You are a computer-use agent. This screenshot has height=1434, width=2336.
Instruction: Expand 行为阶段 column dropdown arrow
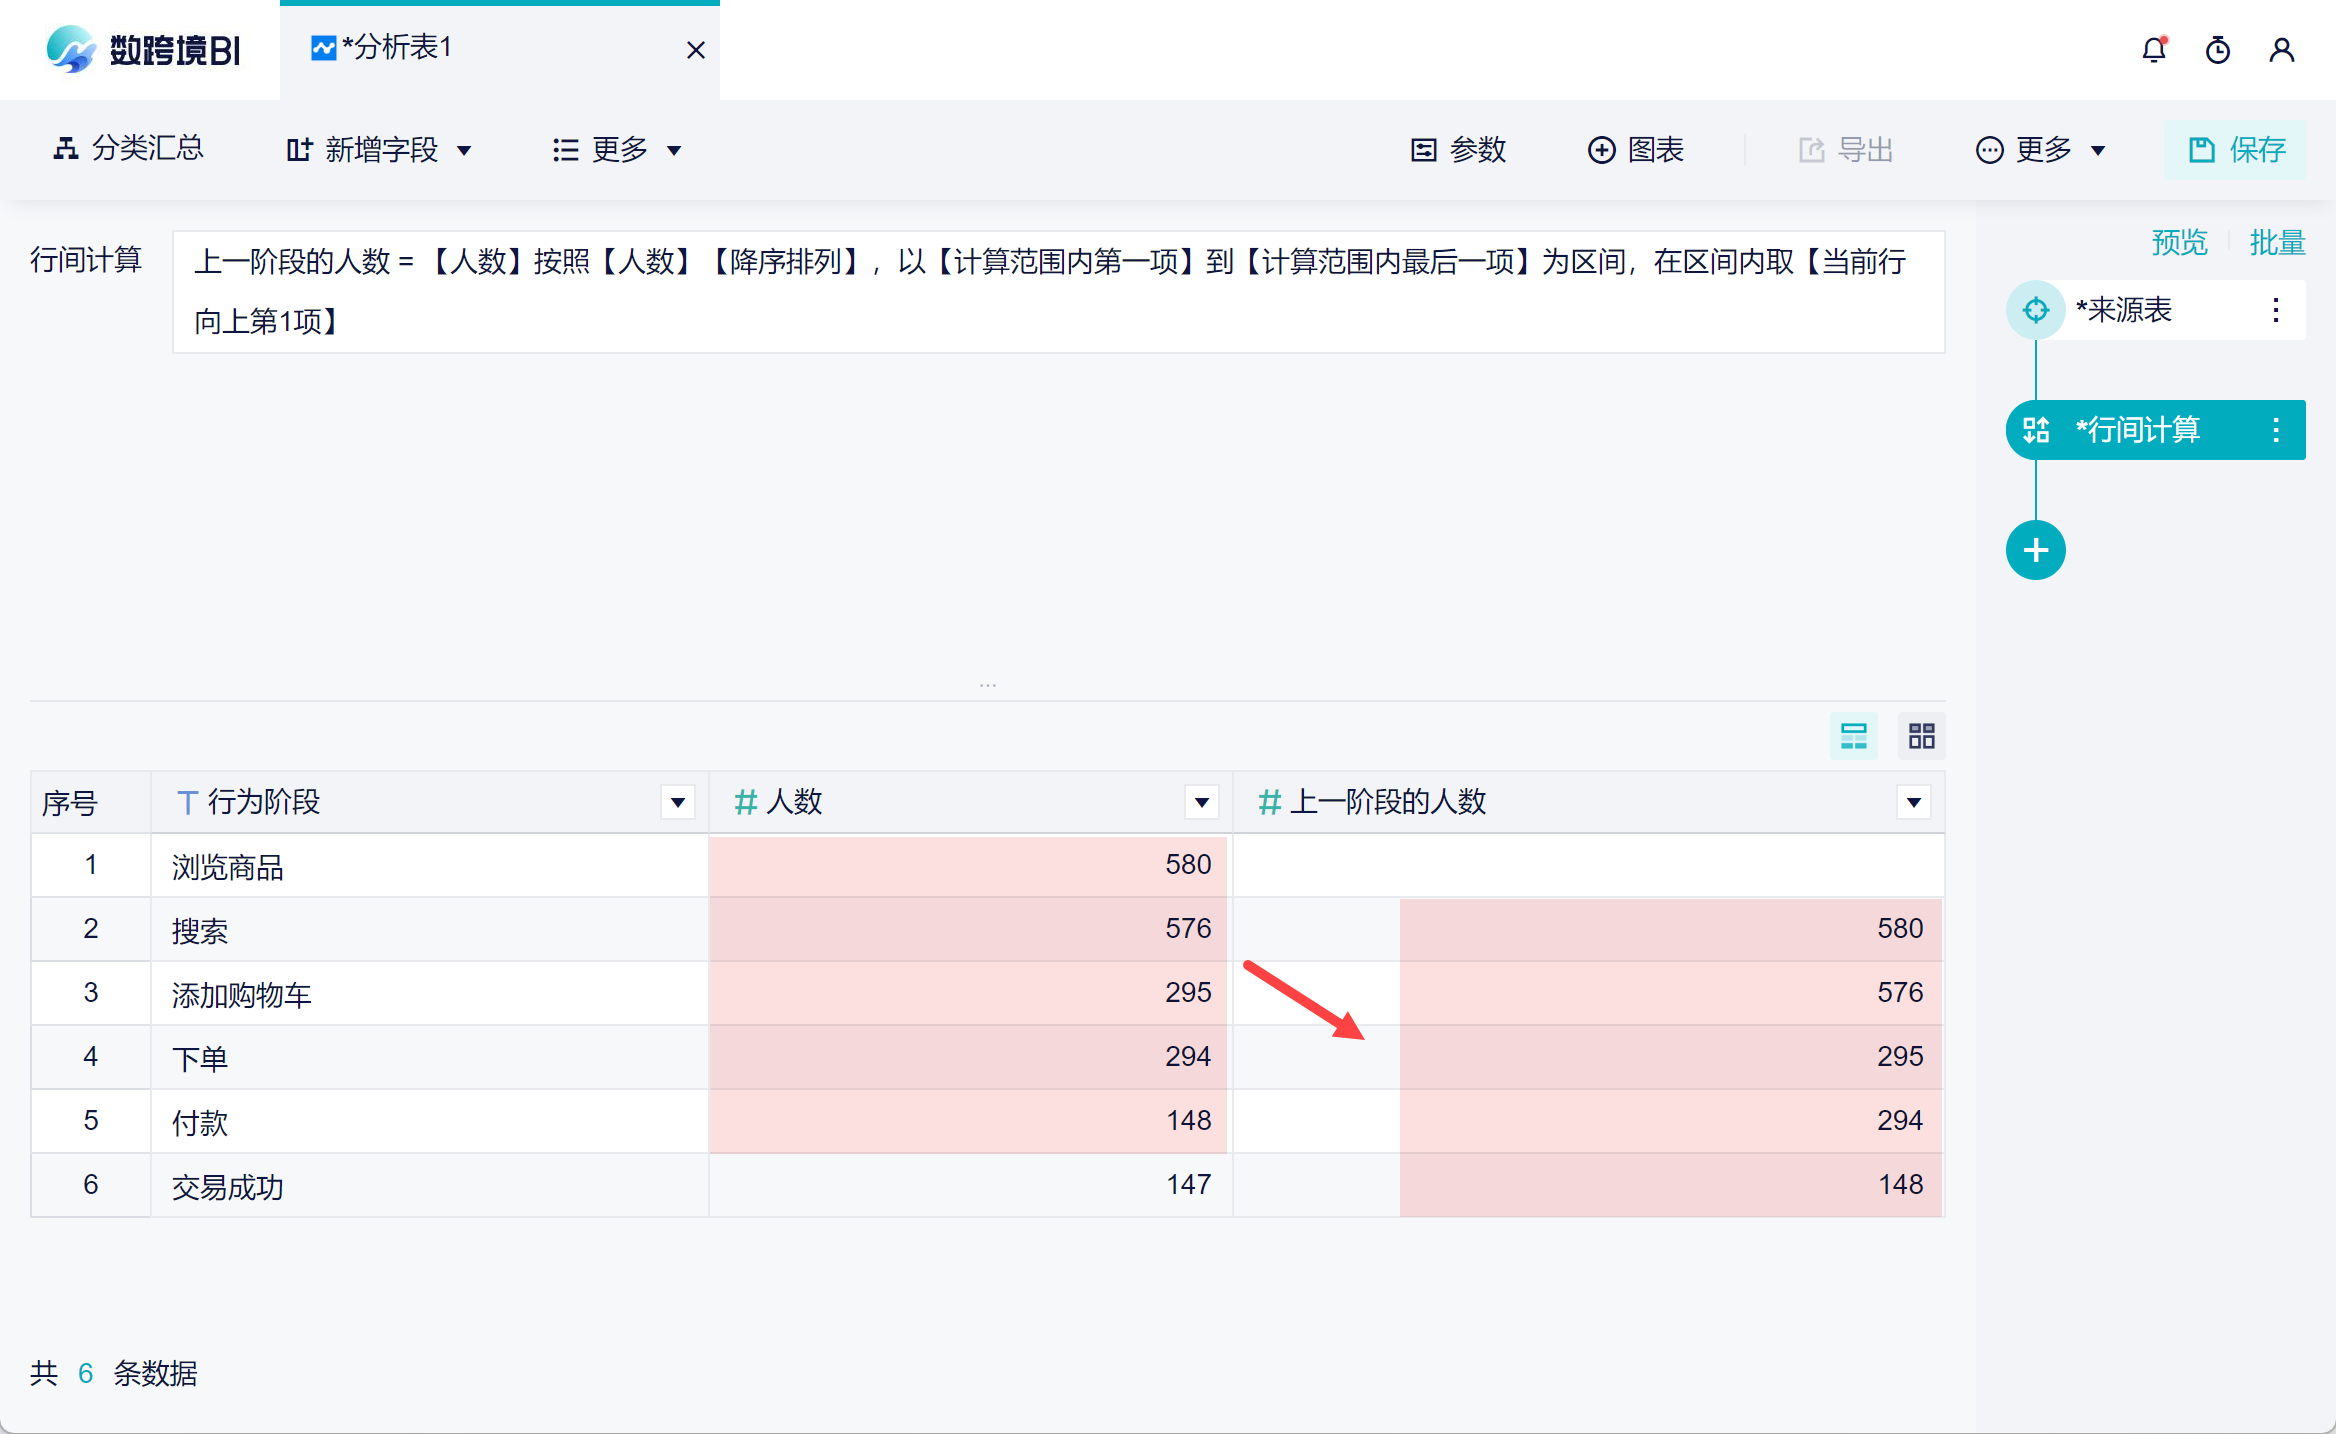click(678, 802)
